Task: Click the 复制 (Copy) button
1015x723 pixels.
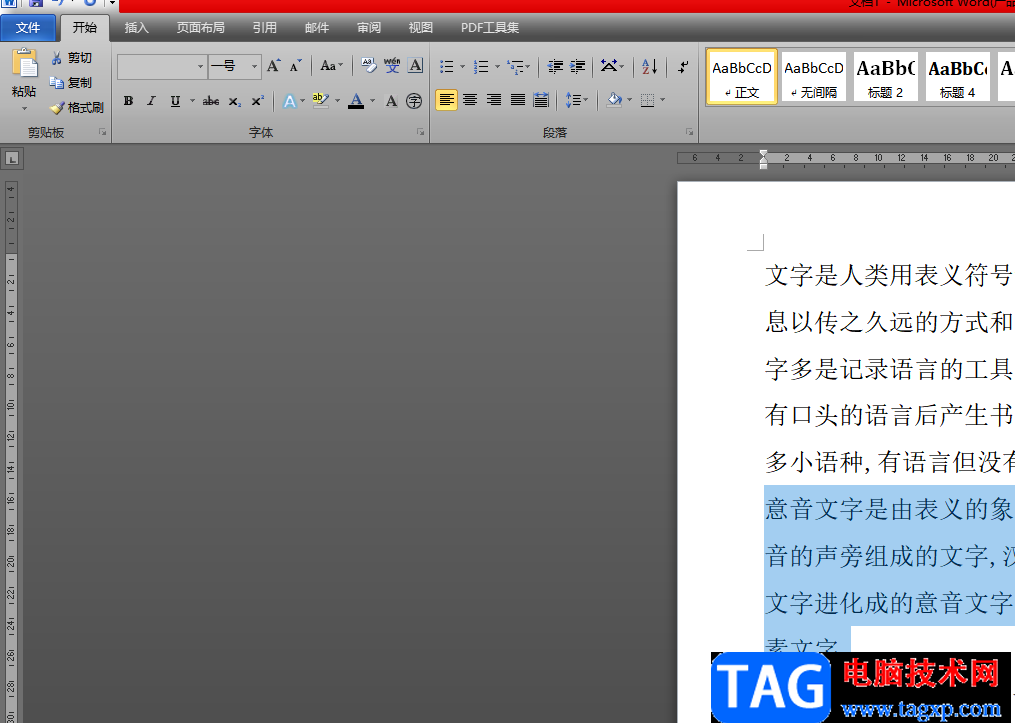Action: [x=71, y=83]
